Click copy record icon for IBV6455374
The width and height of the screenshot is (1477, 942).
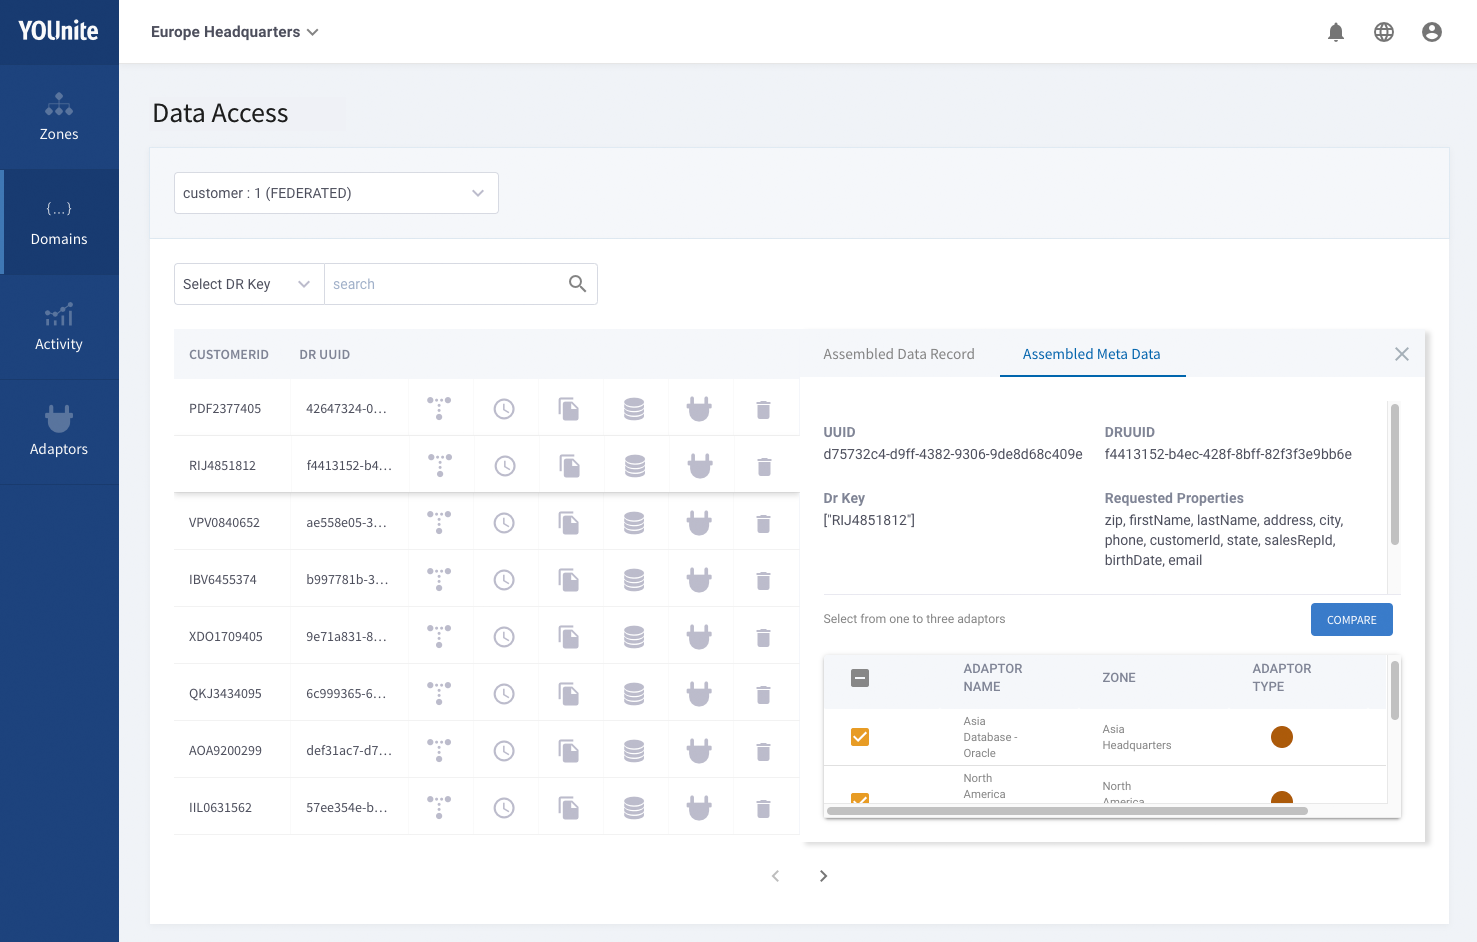click(569, 579)
